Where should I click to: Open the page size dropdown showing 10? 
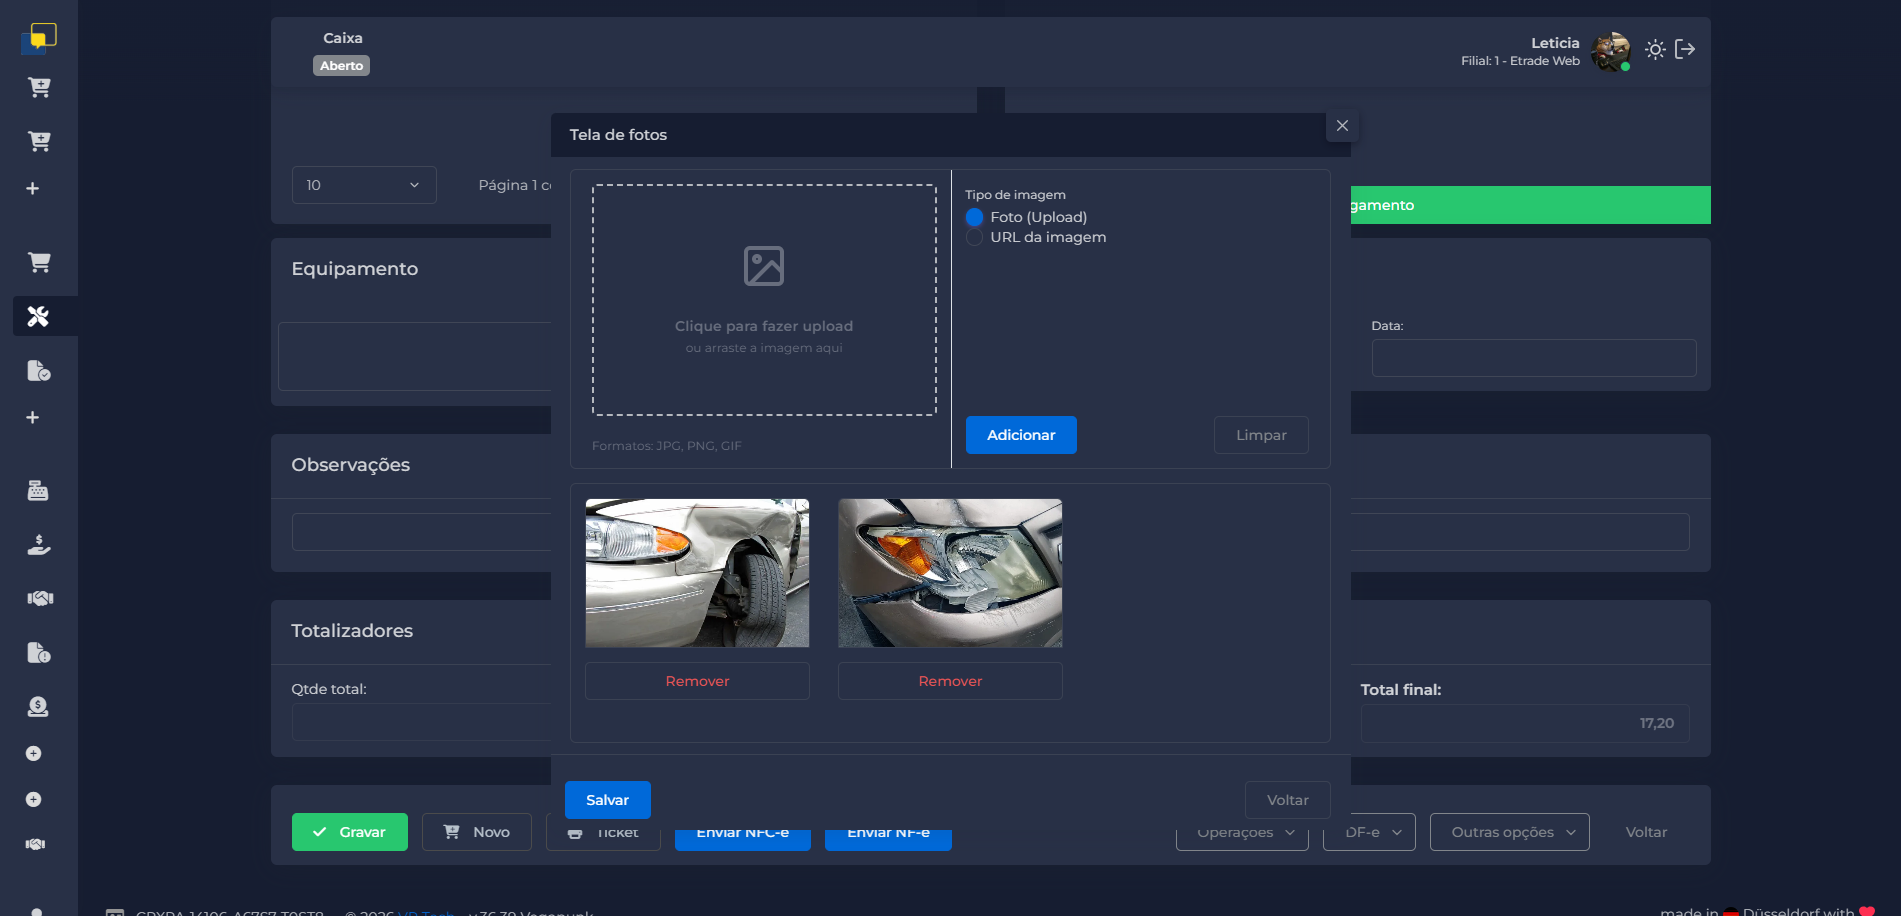tap(364, 185)
